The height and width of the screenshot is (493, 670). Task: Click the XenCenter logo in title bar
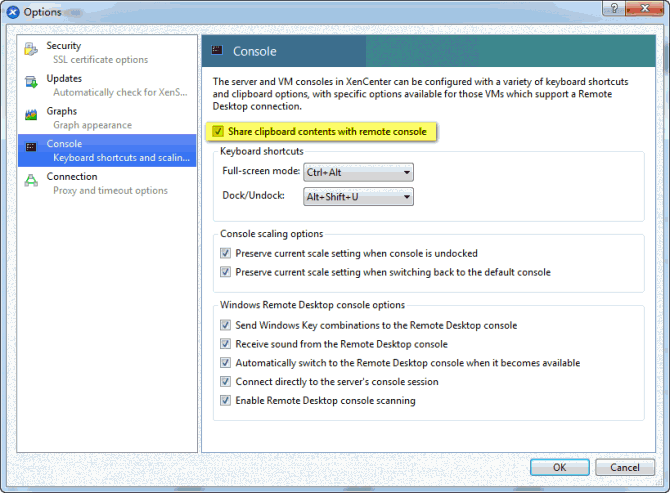point(13,12)
